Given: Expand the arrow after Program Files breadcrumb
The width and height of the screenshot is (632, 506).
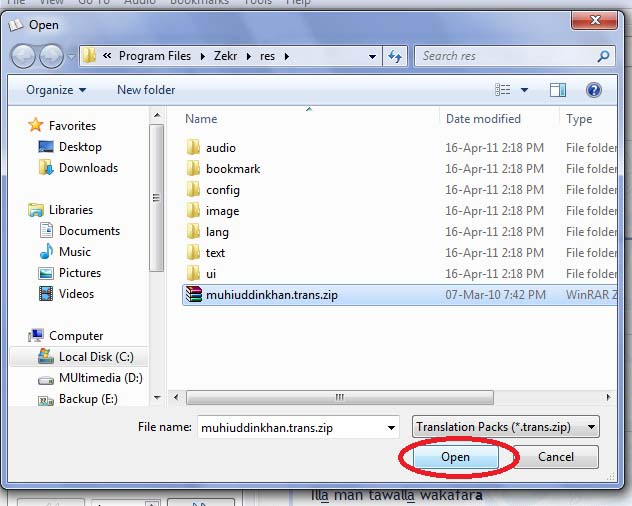Looking at the screenshot, I should point(202,56).
